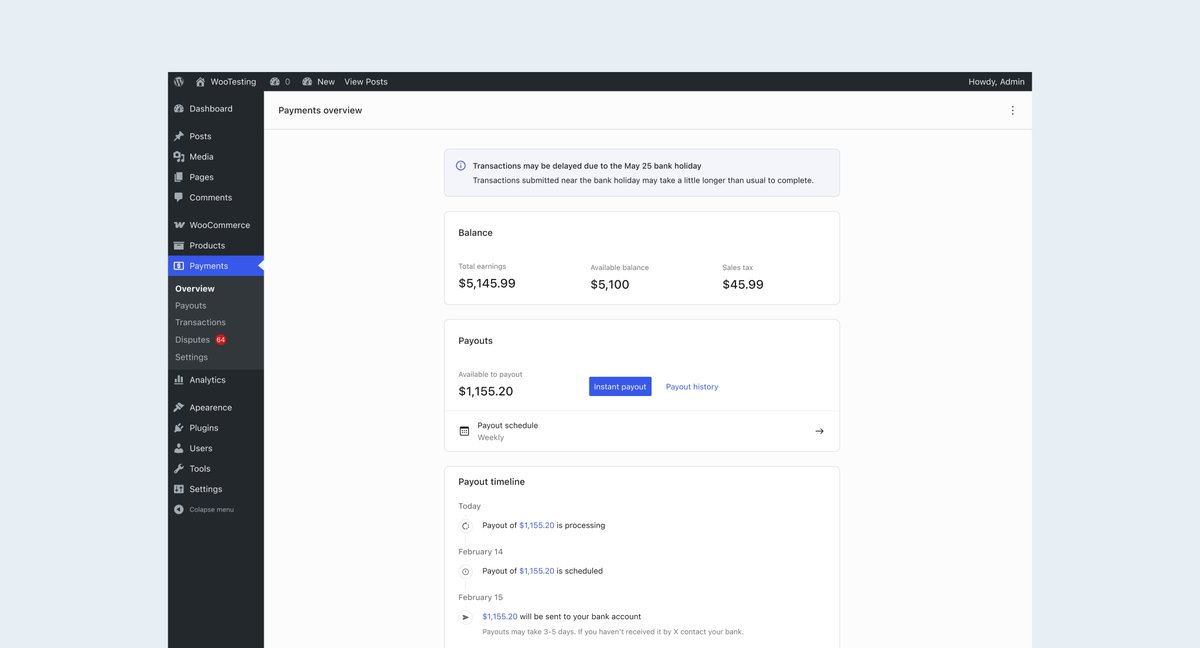Image resolution: width=1200 pixels, height=648 pixels.
Task: Click the Dashboard gauge icon
Action: (x=179, y=109)
